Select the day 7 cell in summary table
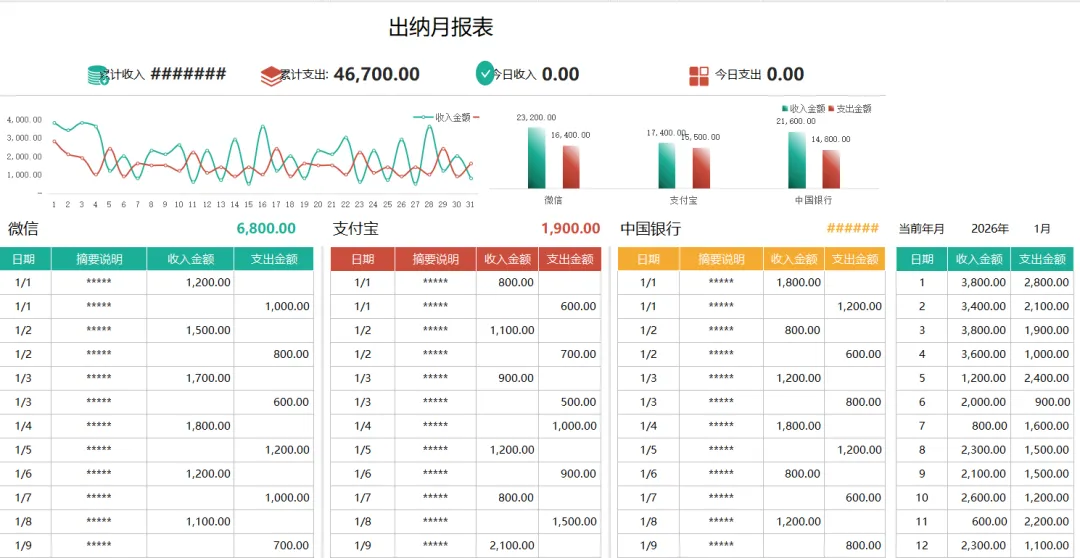The width and height of the screenshot is (1080, 558). pos(922,426)
